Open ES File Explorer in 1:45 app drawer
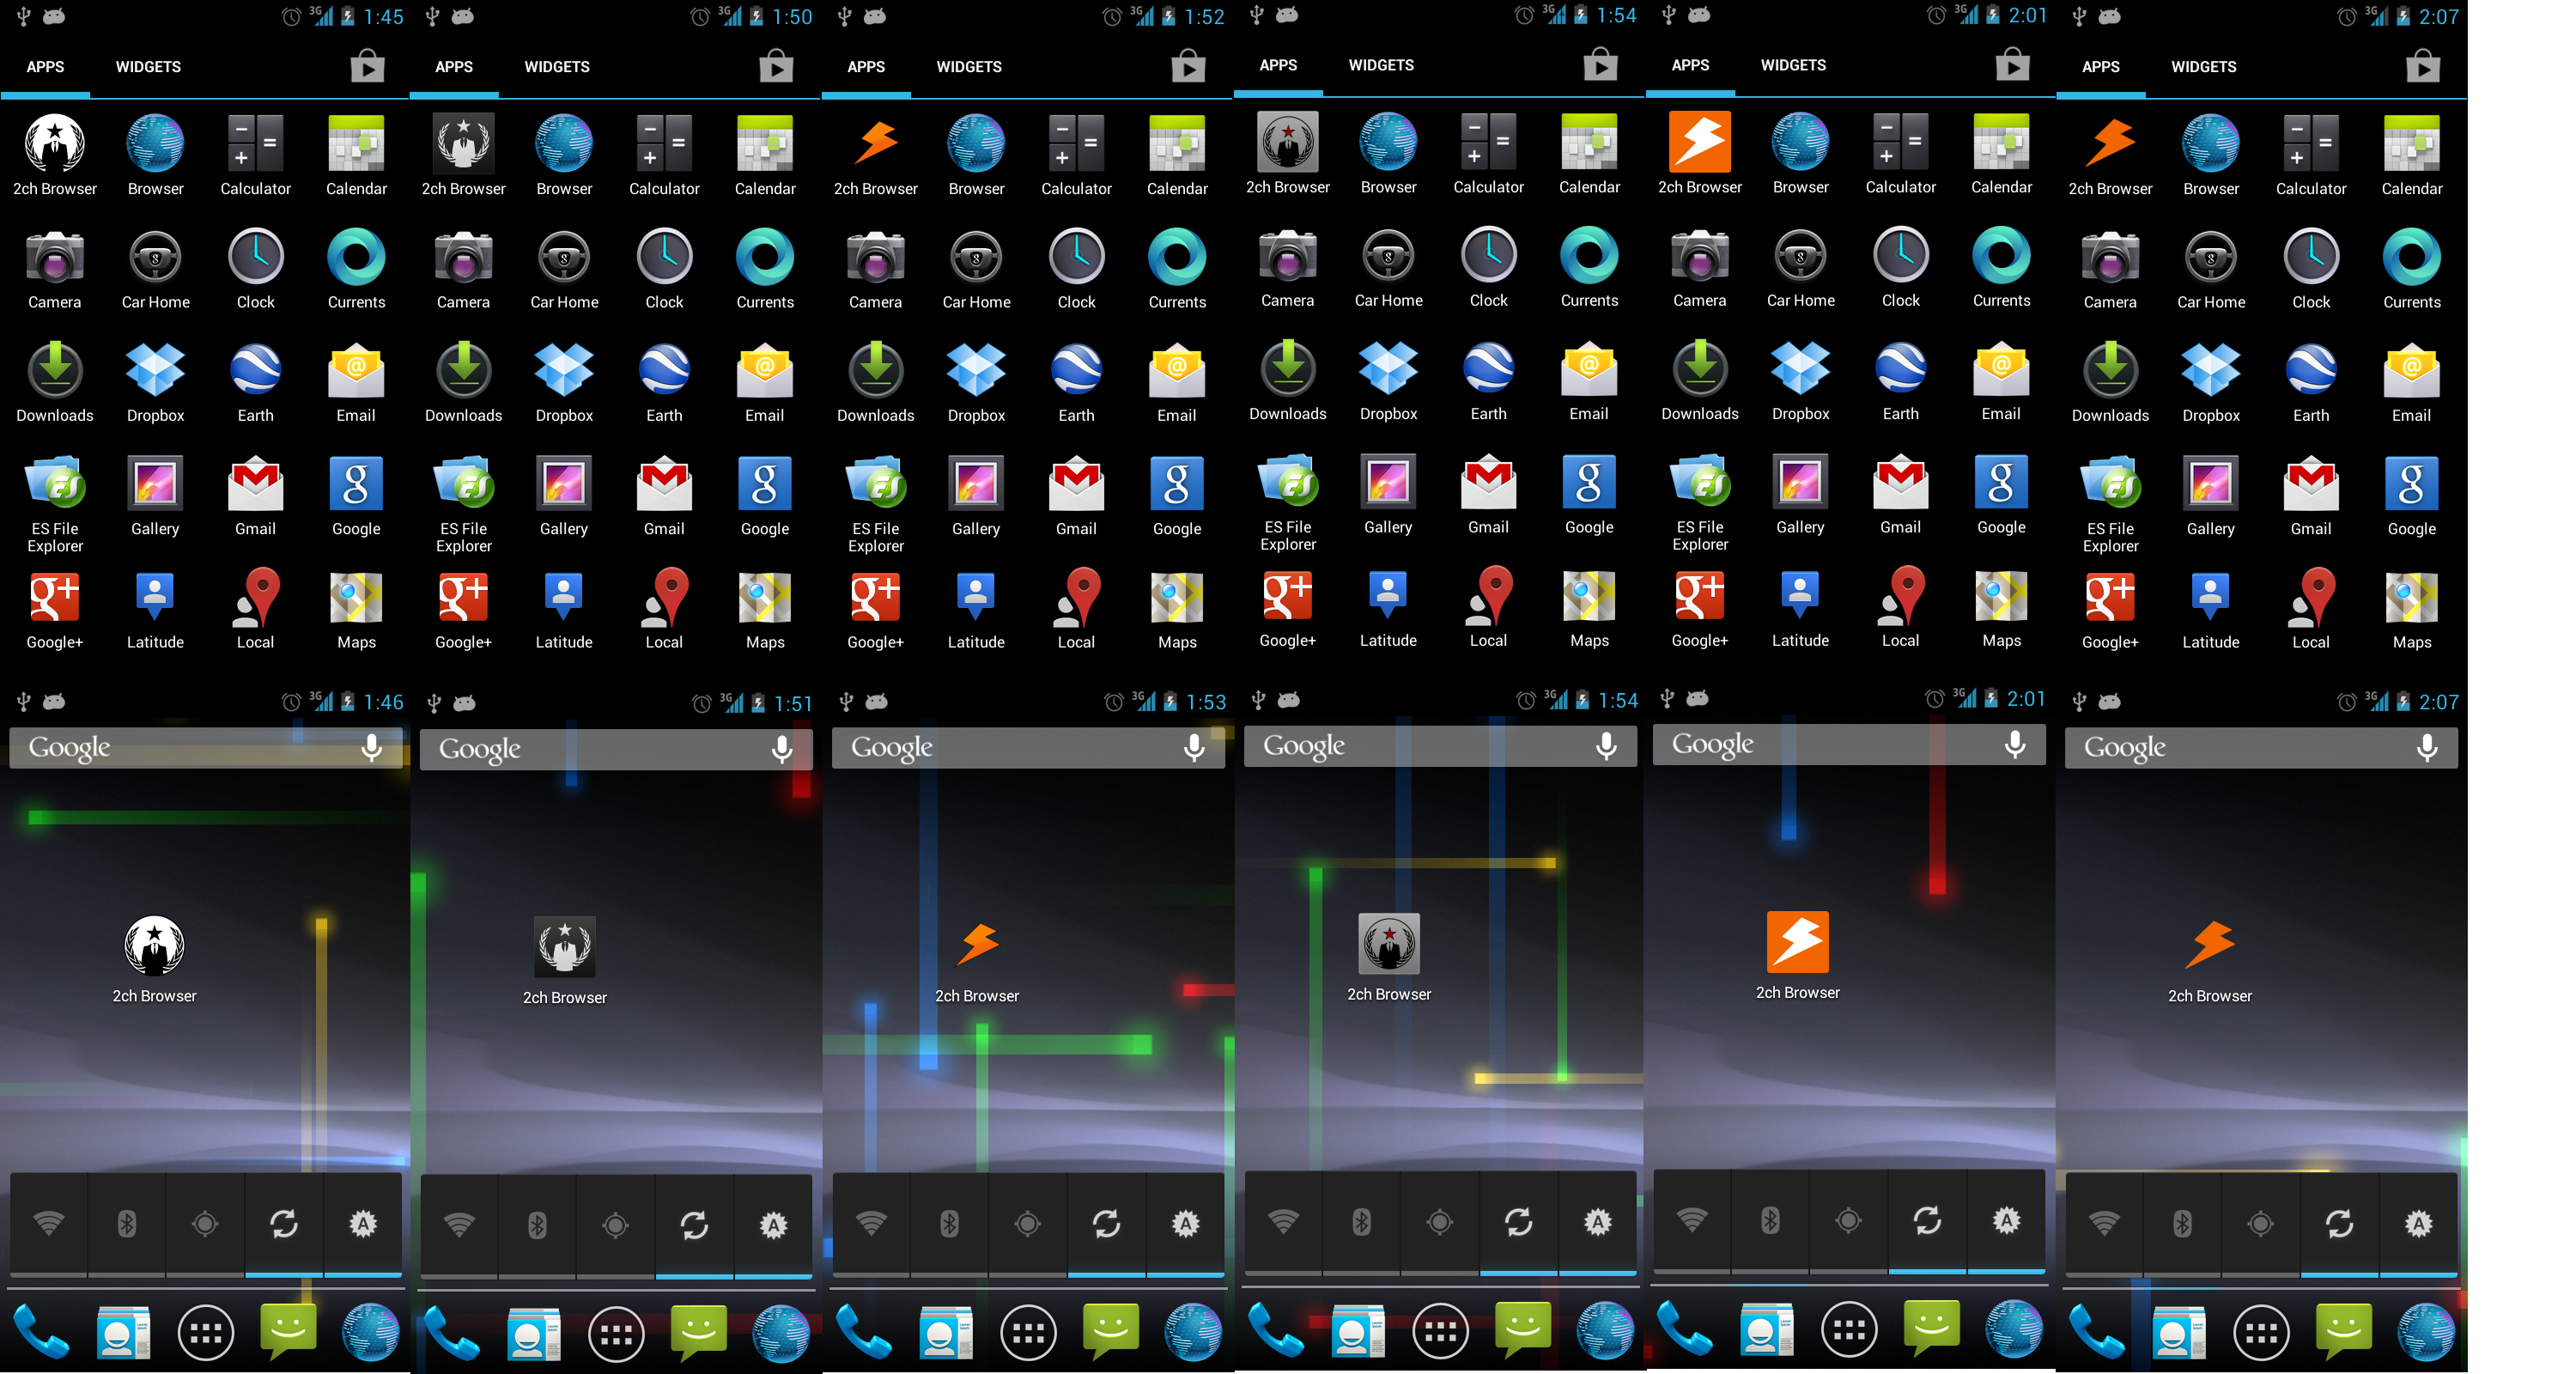 point(55,503)
